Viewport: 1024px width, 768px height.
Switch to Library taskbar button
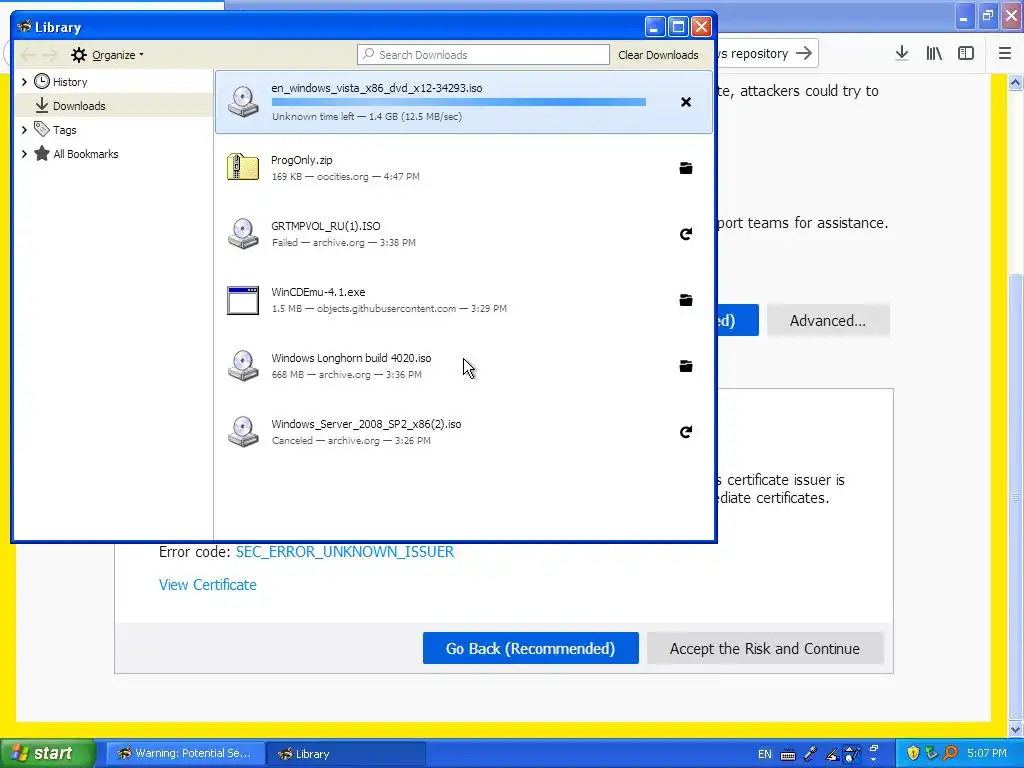pos(346,754)
